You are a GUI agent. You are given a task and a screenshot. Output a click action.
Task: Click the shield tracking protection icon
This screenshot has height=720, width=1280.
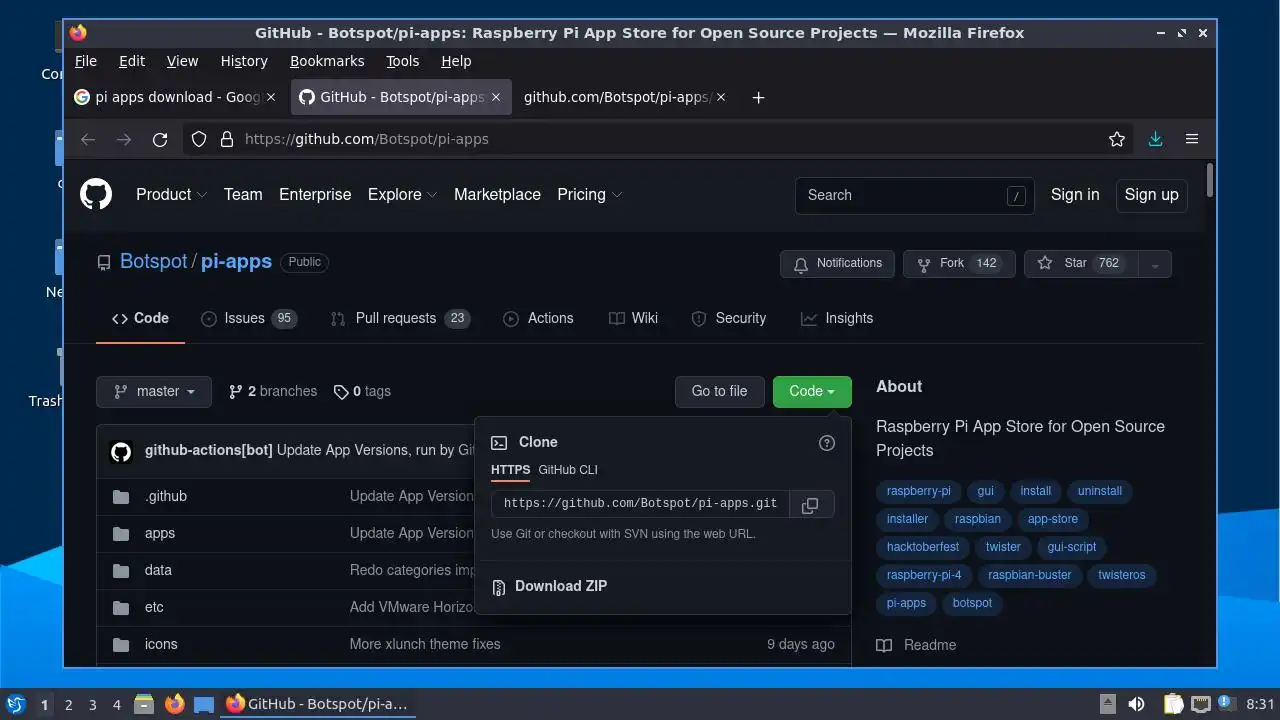click(x=199, y=139)
